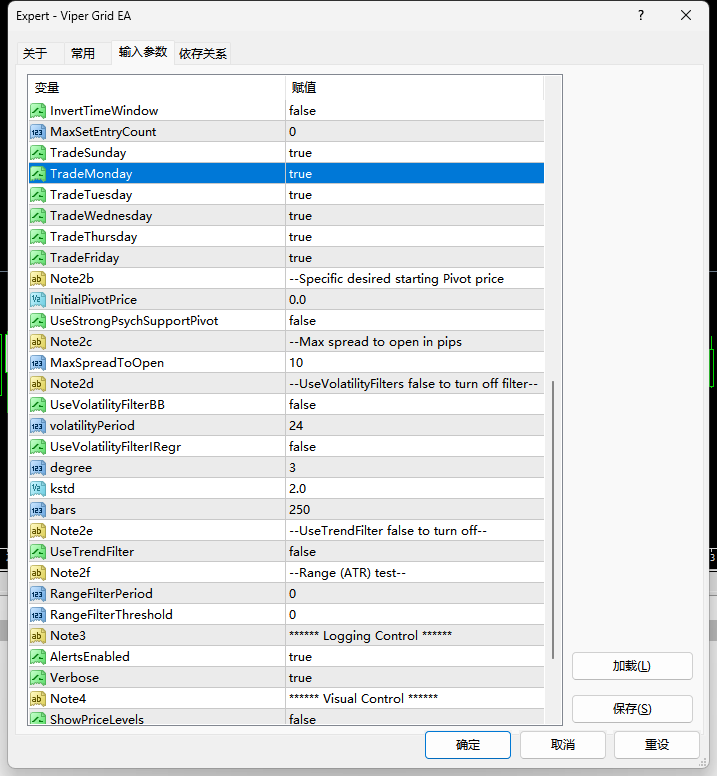The height and width of the screenshot is (776, 717).
Task: Click the volatilityPeriod integer icon
Action: tap(38, 426)
